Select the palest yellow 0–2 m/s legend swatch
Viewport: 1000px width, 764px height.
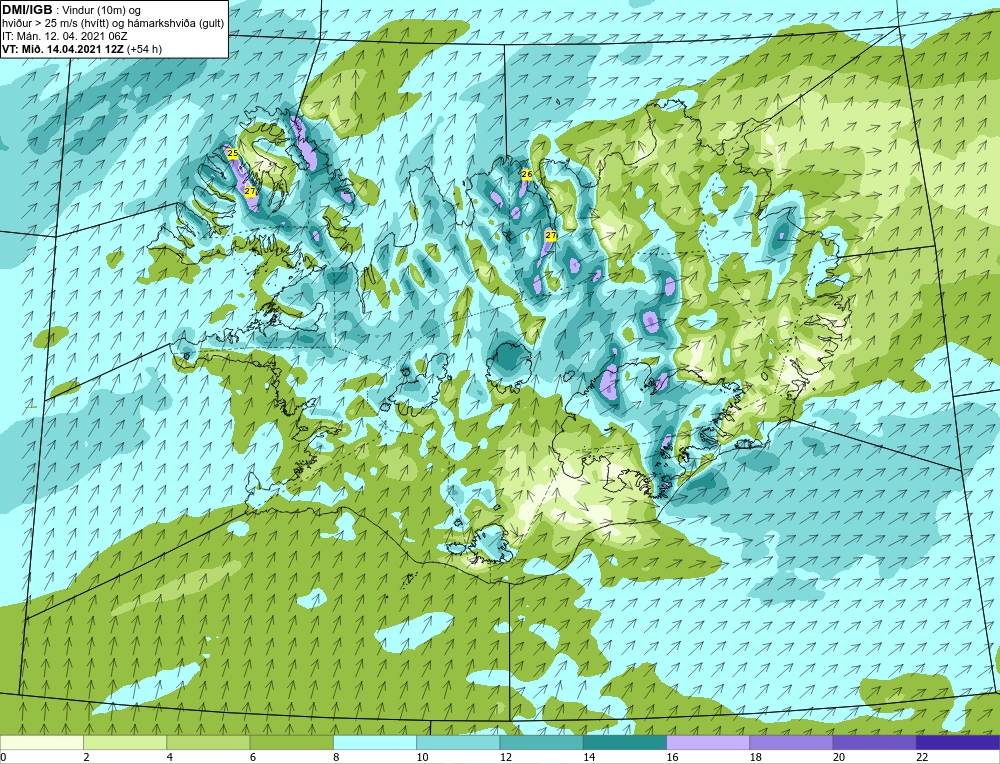tap(41, 743)
